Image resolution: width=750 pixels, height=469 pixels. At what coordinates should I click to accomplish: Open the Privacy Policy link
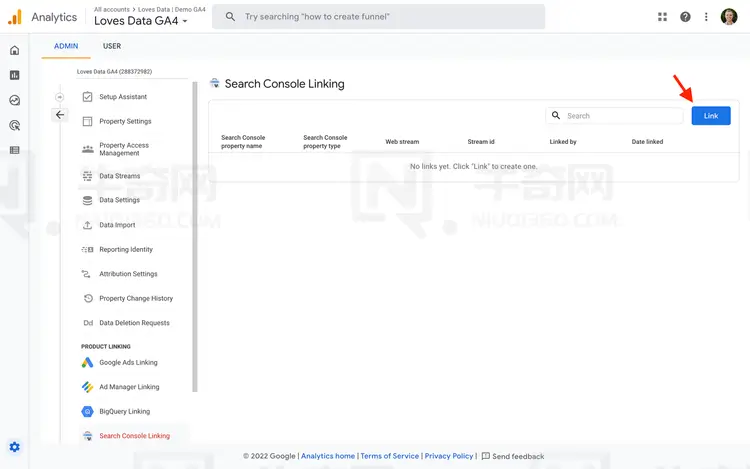pos(449,456)
